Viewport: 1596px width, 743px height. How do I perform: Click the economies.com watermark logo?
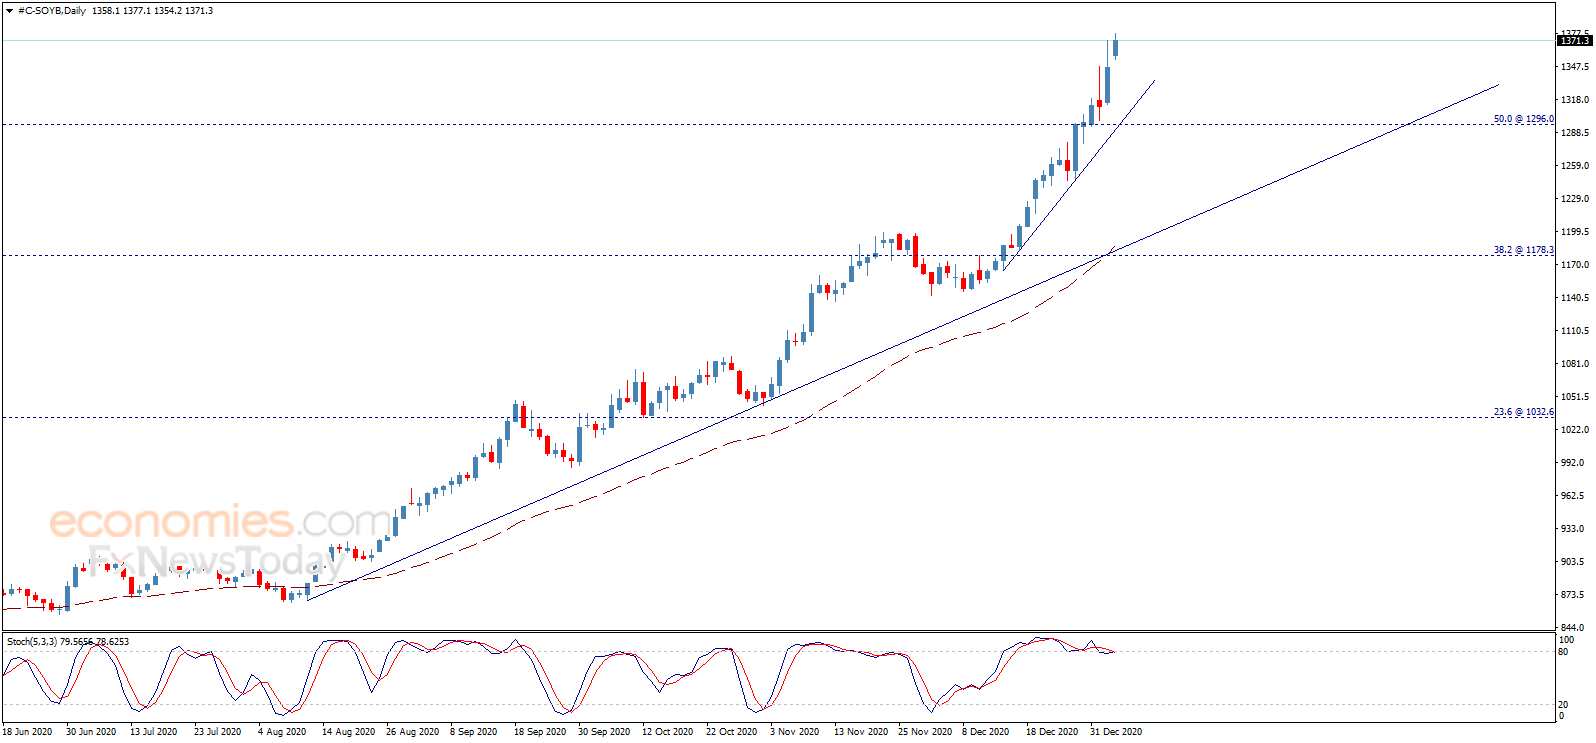click(222, 521)
